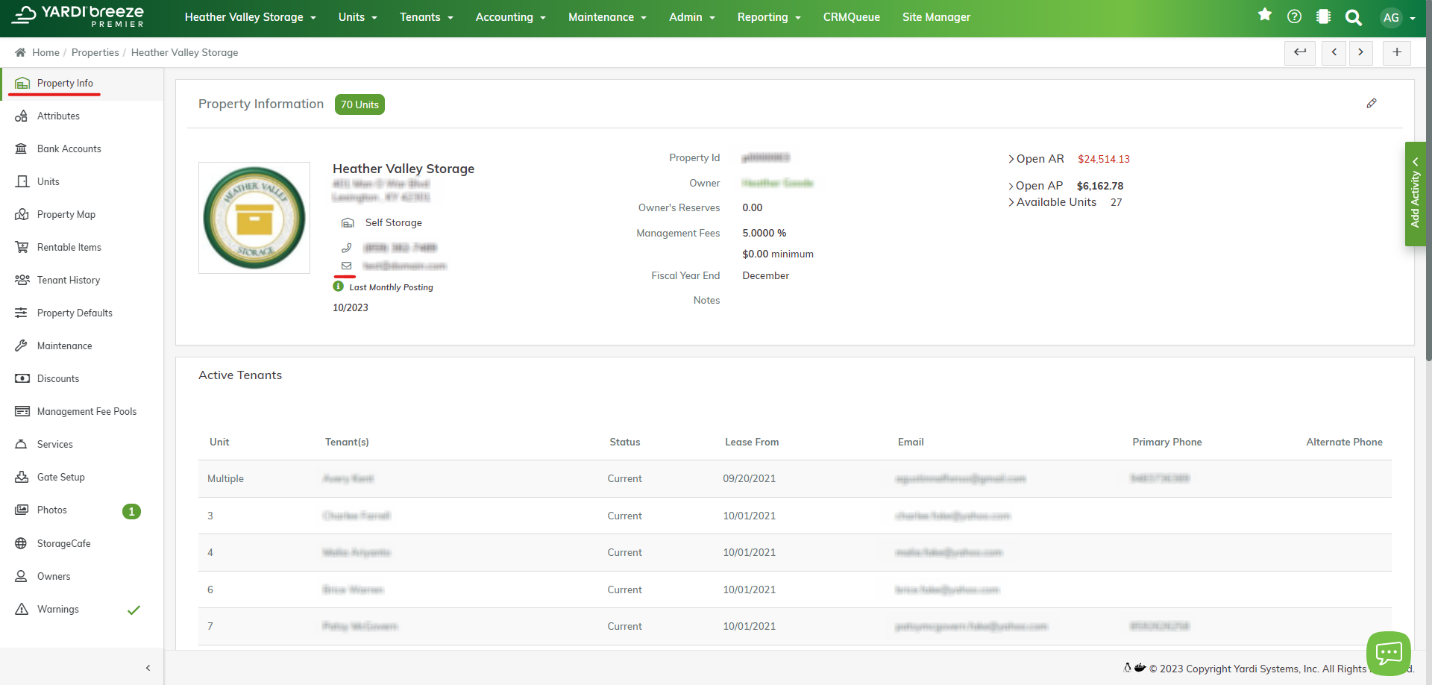This screenshot has height=685, width=1432.
Task: Open the Heather Valley Storage dropdown
Action: pyautogui.click(x=250, y=17)
